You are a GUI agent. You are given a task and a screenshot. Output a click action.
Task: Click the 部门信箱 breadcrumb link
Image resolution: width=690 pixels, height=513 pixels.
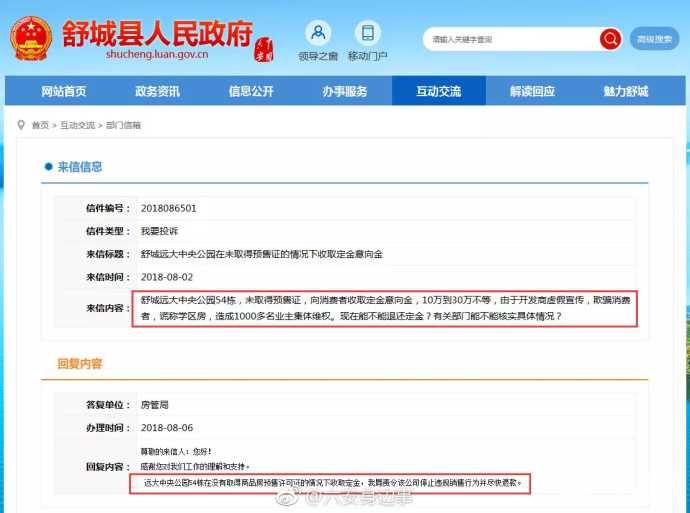click(x=123, y=125)
